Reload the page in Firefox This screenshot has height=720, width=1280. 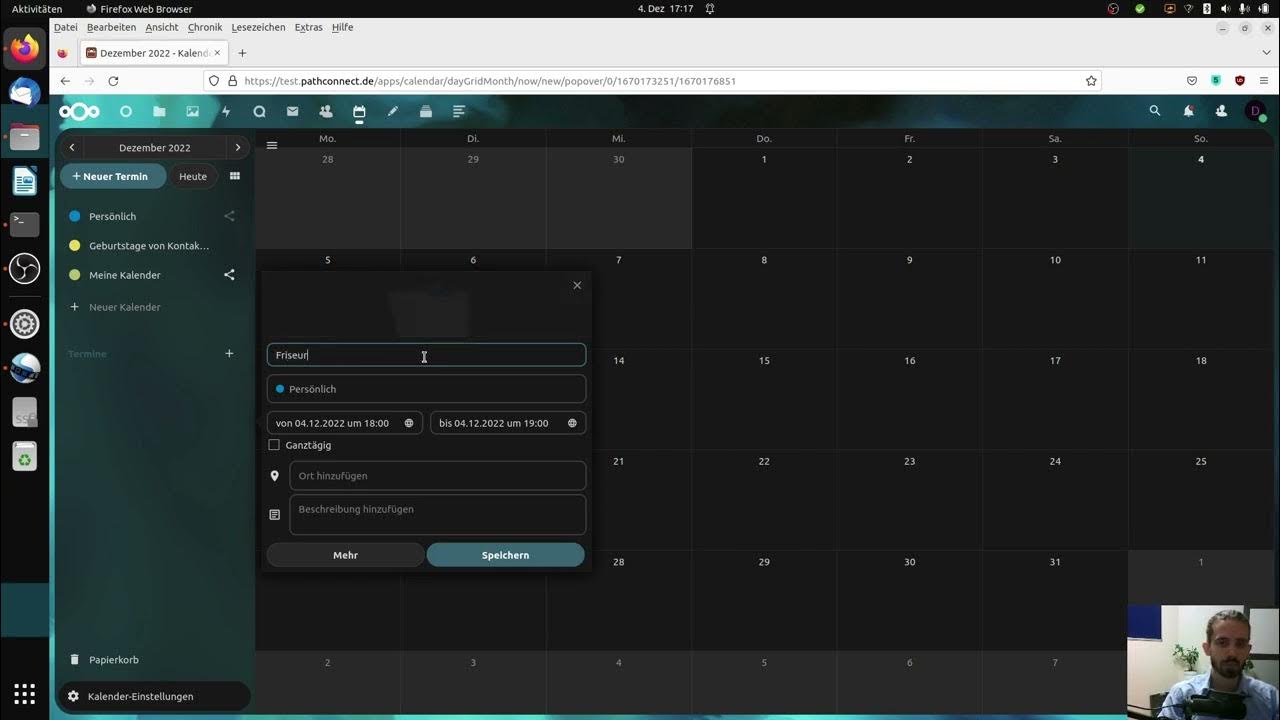coord(113,81)
